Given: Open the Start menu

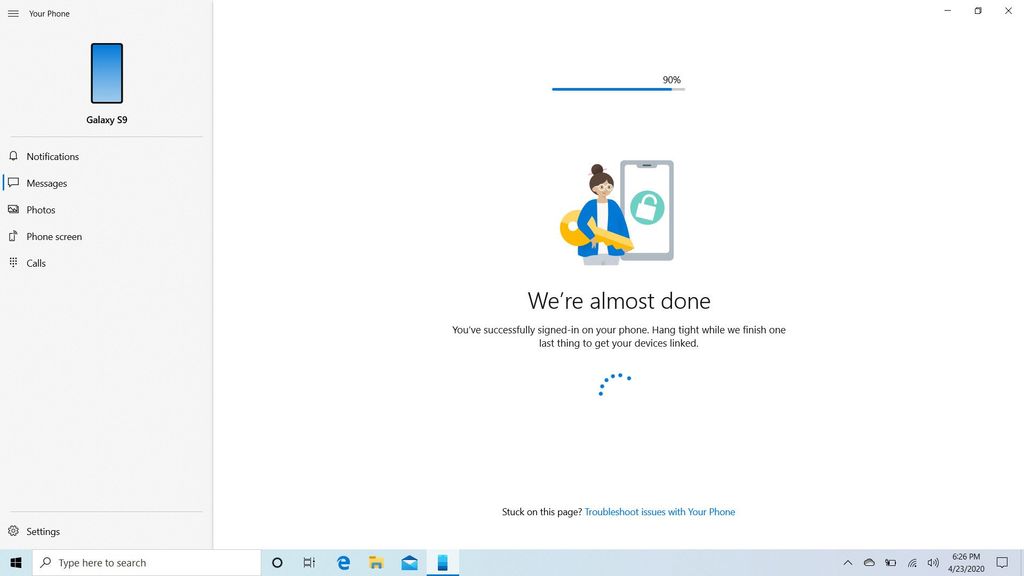Looking at the screenshot, I should click(15, 562).
